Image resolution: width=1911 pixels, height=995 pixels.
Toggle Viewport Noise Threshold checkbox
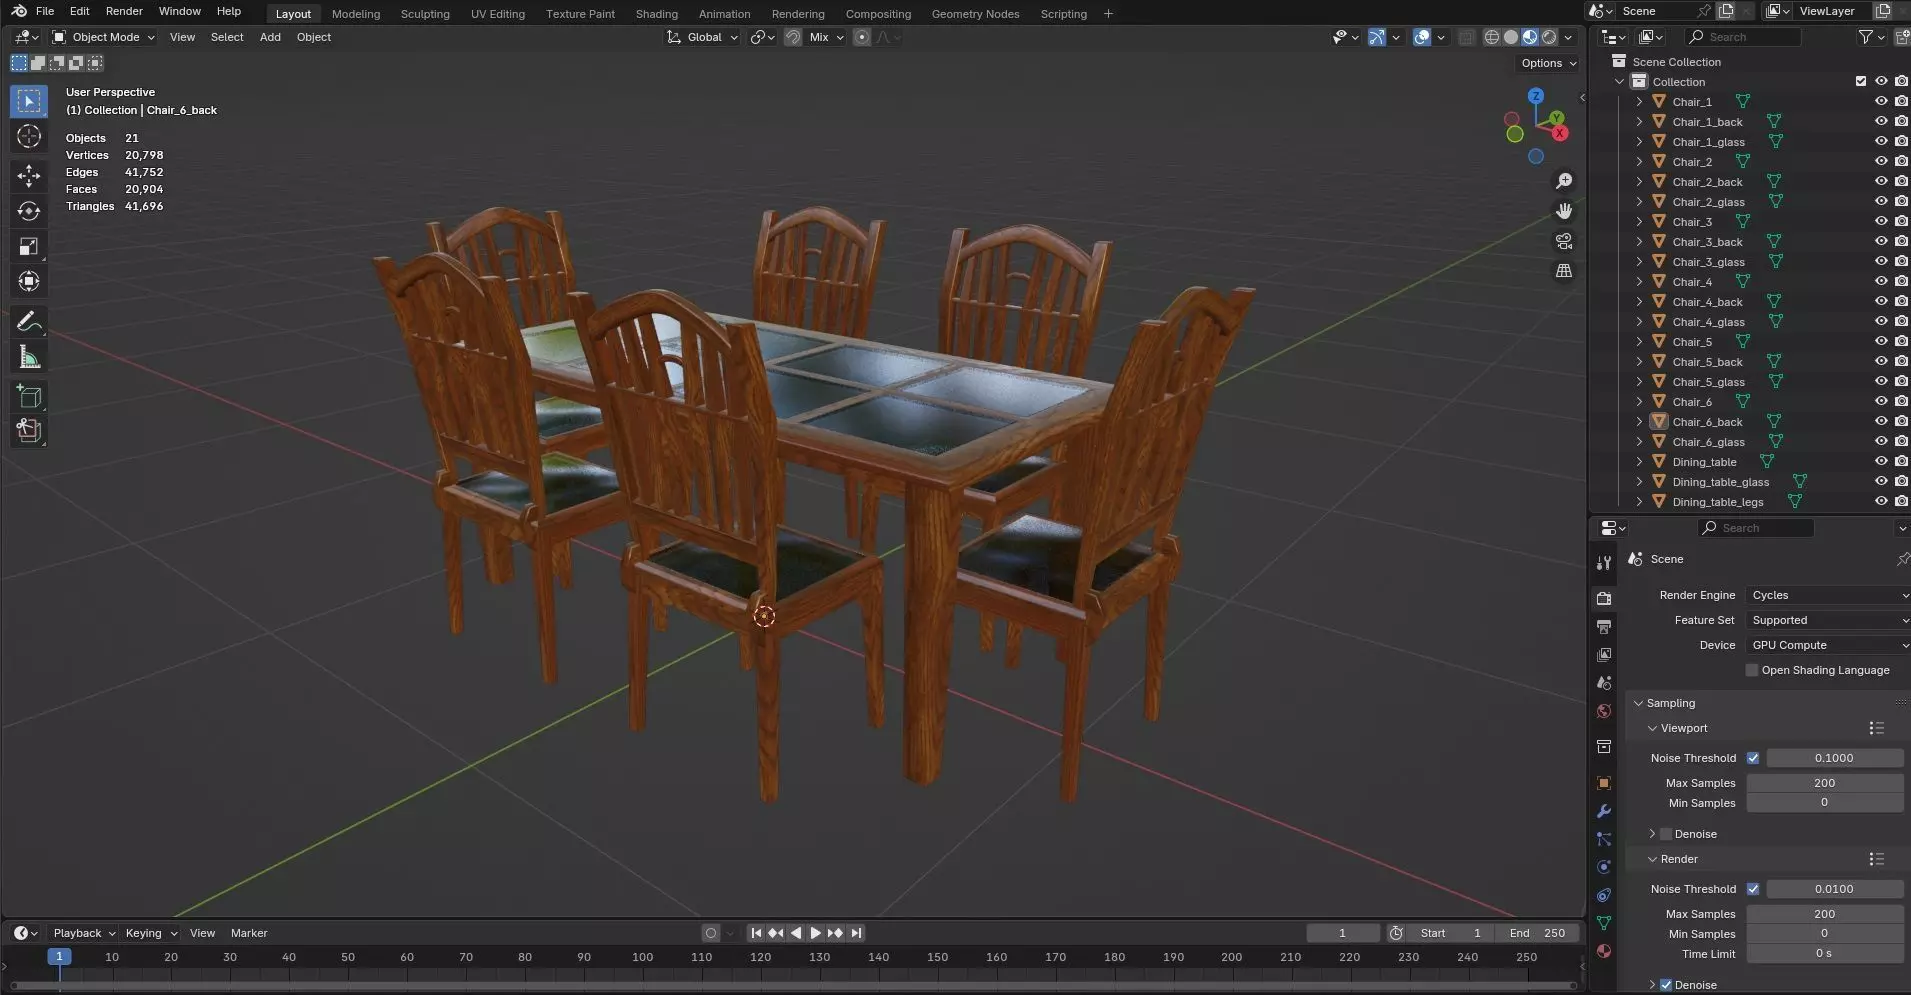point(1753,758)
